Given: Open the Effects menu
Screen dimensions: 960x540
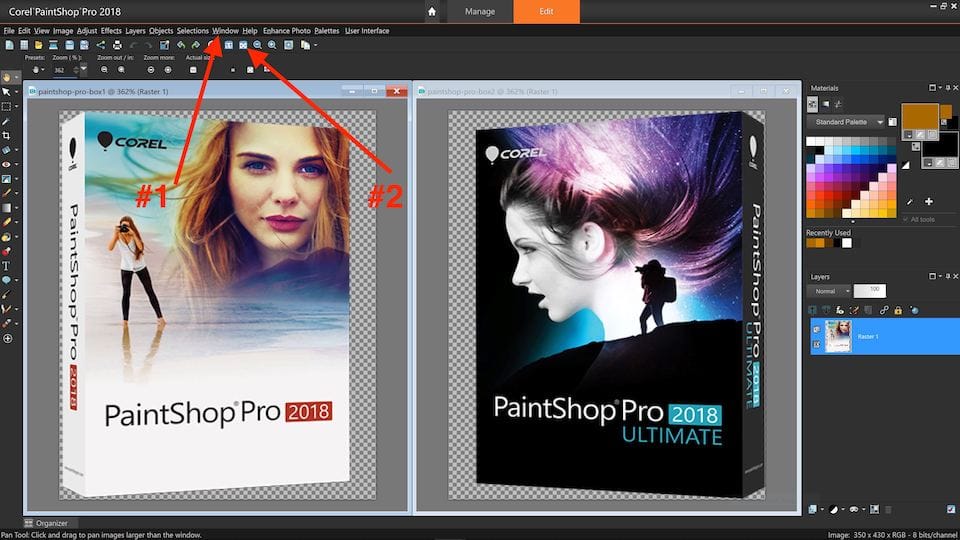Looking at the screenshot, I should pos(111,31).
